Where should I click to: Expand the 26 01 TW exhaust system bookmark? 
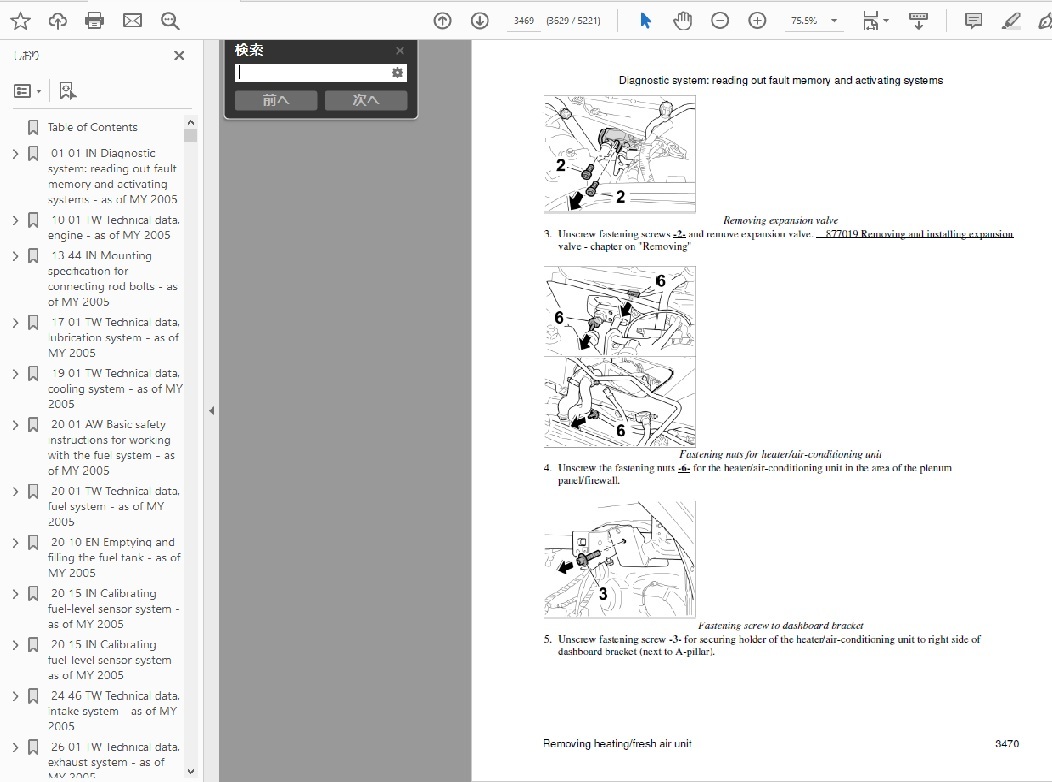15,748
